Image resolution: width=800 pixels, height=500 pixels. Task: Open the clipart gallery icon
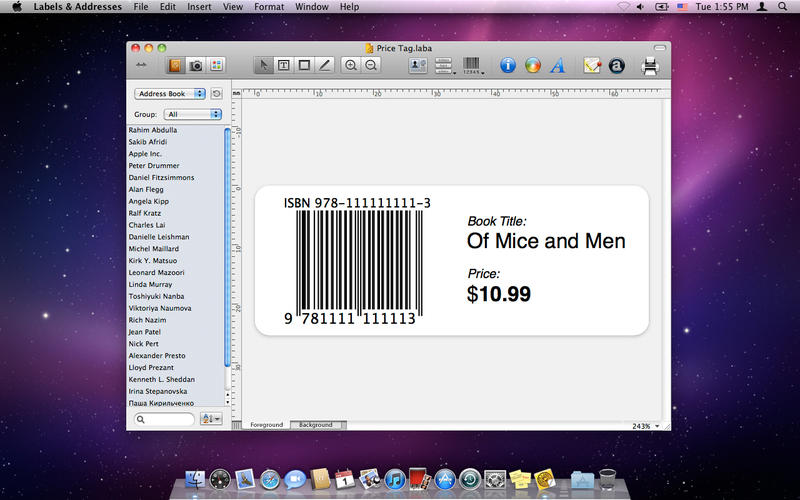[x=216, y=65]
